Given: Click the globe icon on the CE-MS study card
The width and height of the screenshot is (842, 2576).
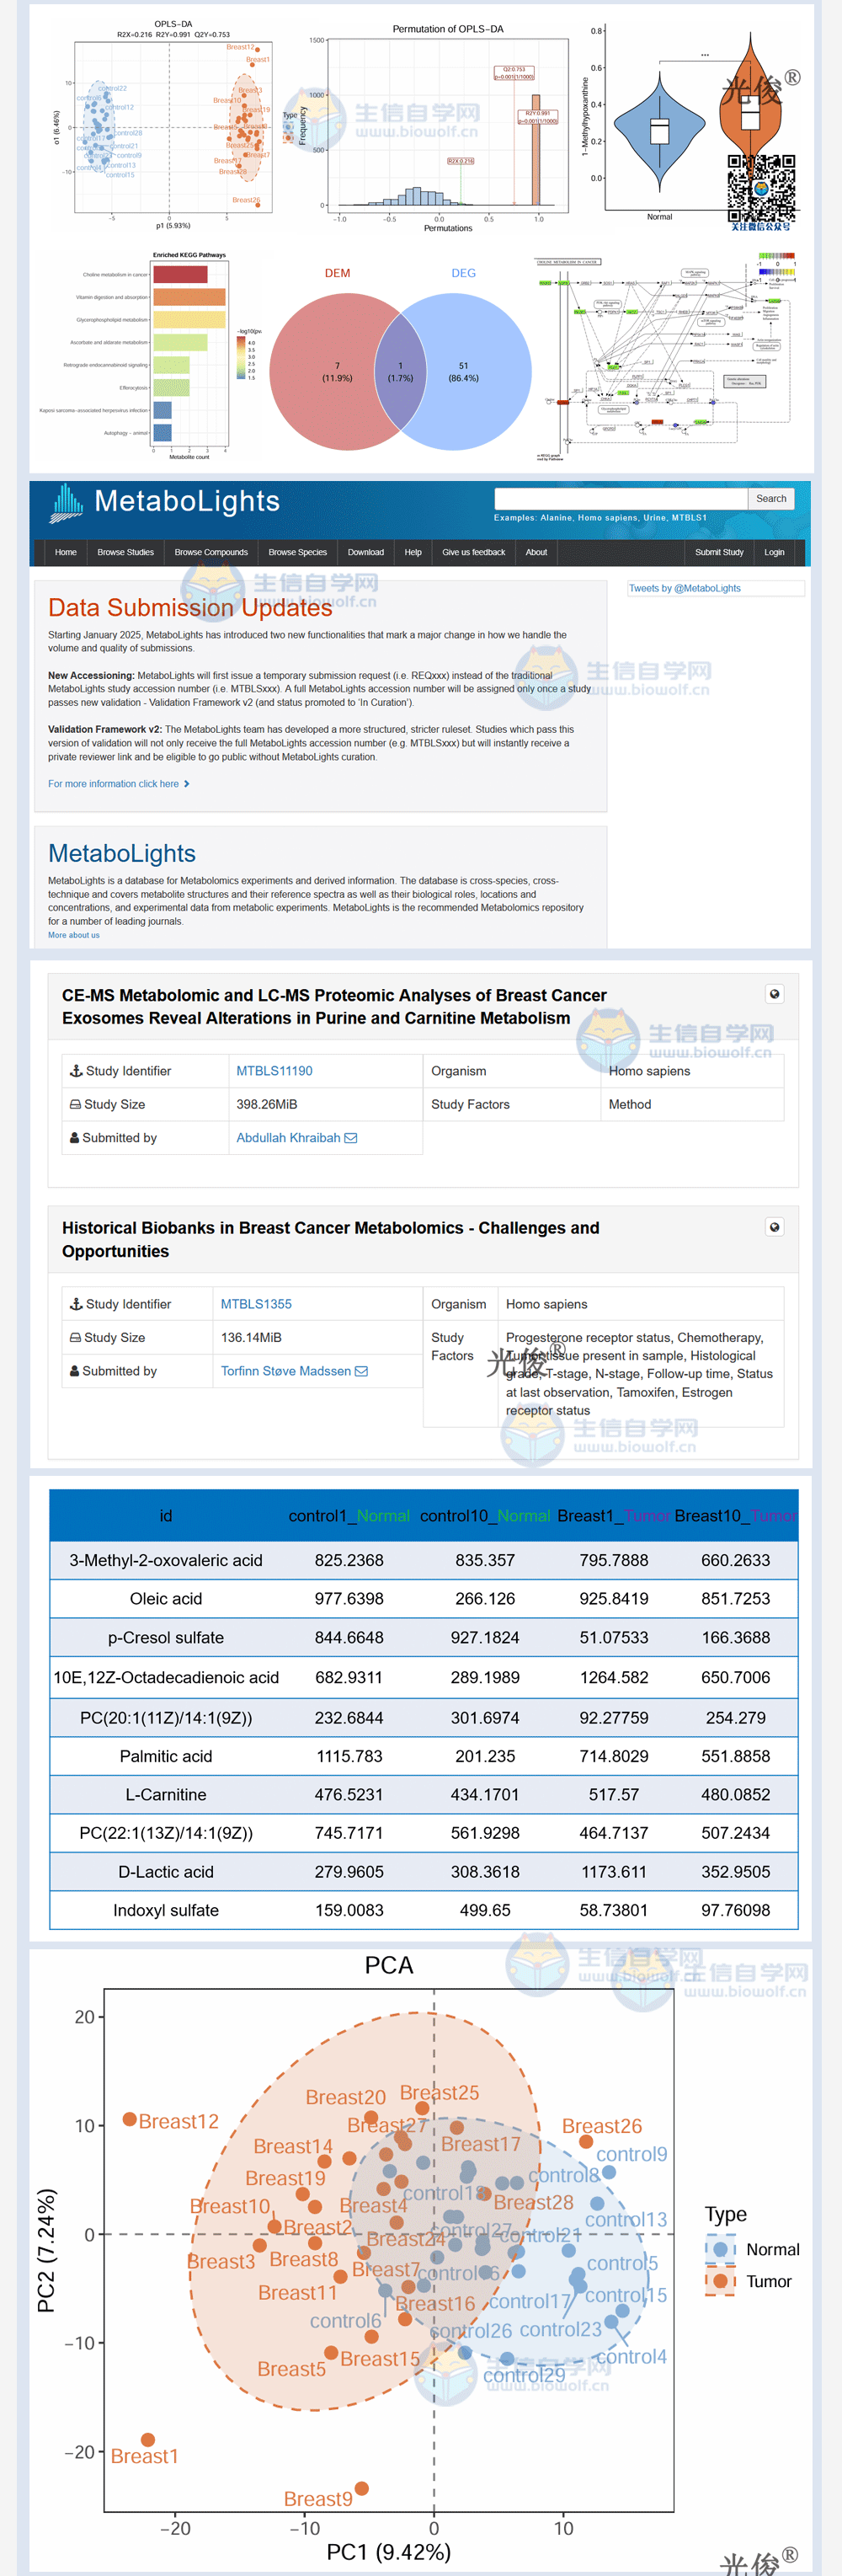Looking at the screenshot, I should 774,994.
